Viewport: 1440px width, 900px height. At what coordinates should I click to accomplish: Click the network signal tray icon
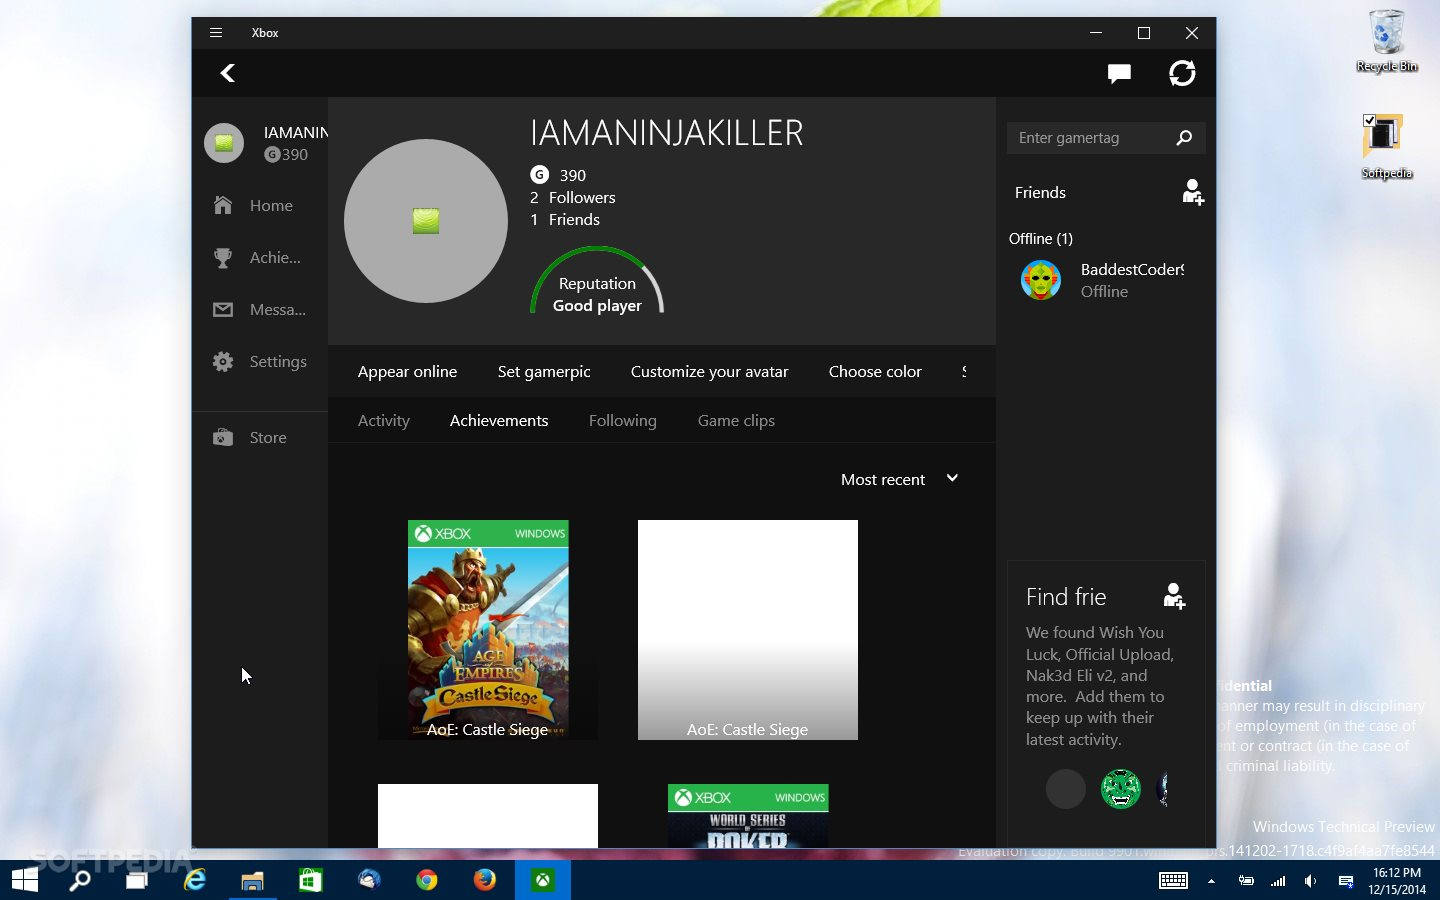(1278, 881)
